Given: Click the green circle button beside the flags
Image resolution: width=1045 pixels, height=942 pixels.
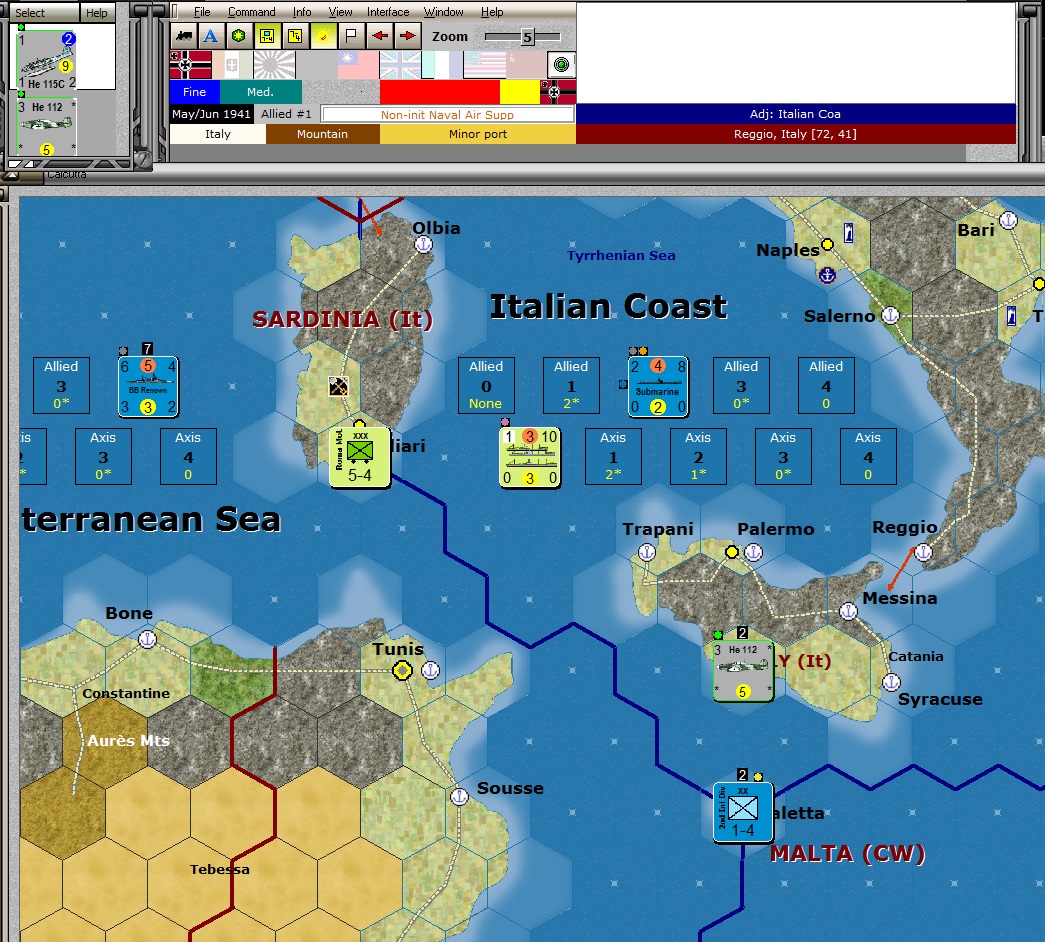Looking at the screenshot, I should [x=562, y=65].
